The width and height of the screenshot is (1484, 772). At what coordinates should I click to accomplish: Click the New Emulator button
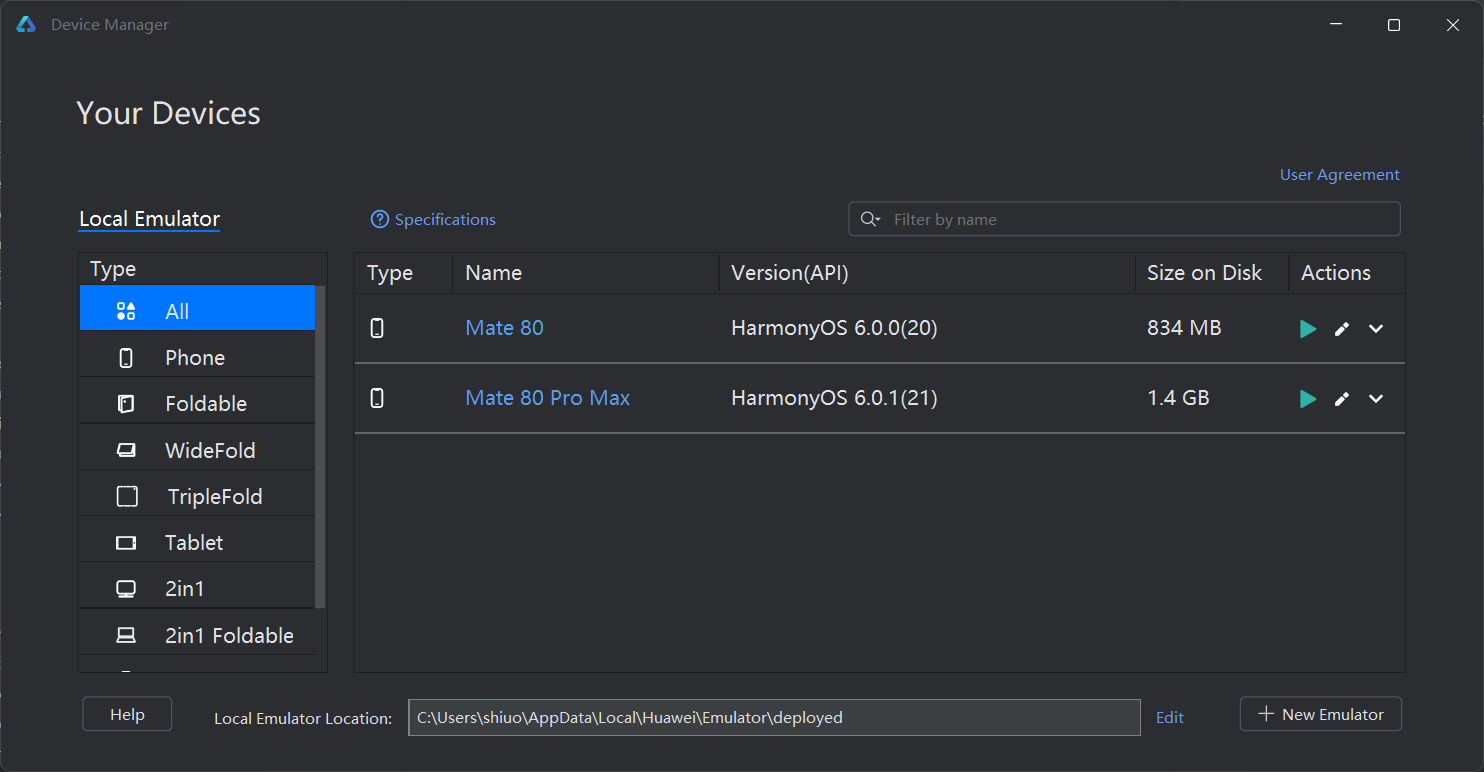[1321, 714]
